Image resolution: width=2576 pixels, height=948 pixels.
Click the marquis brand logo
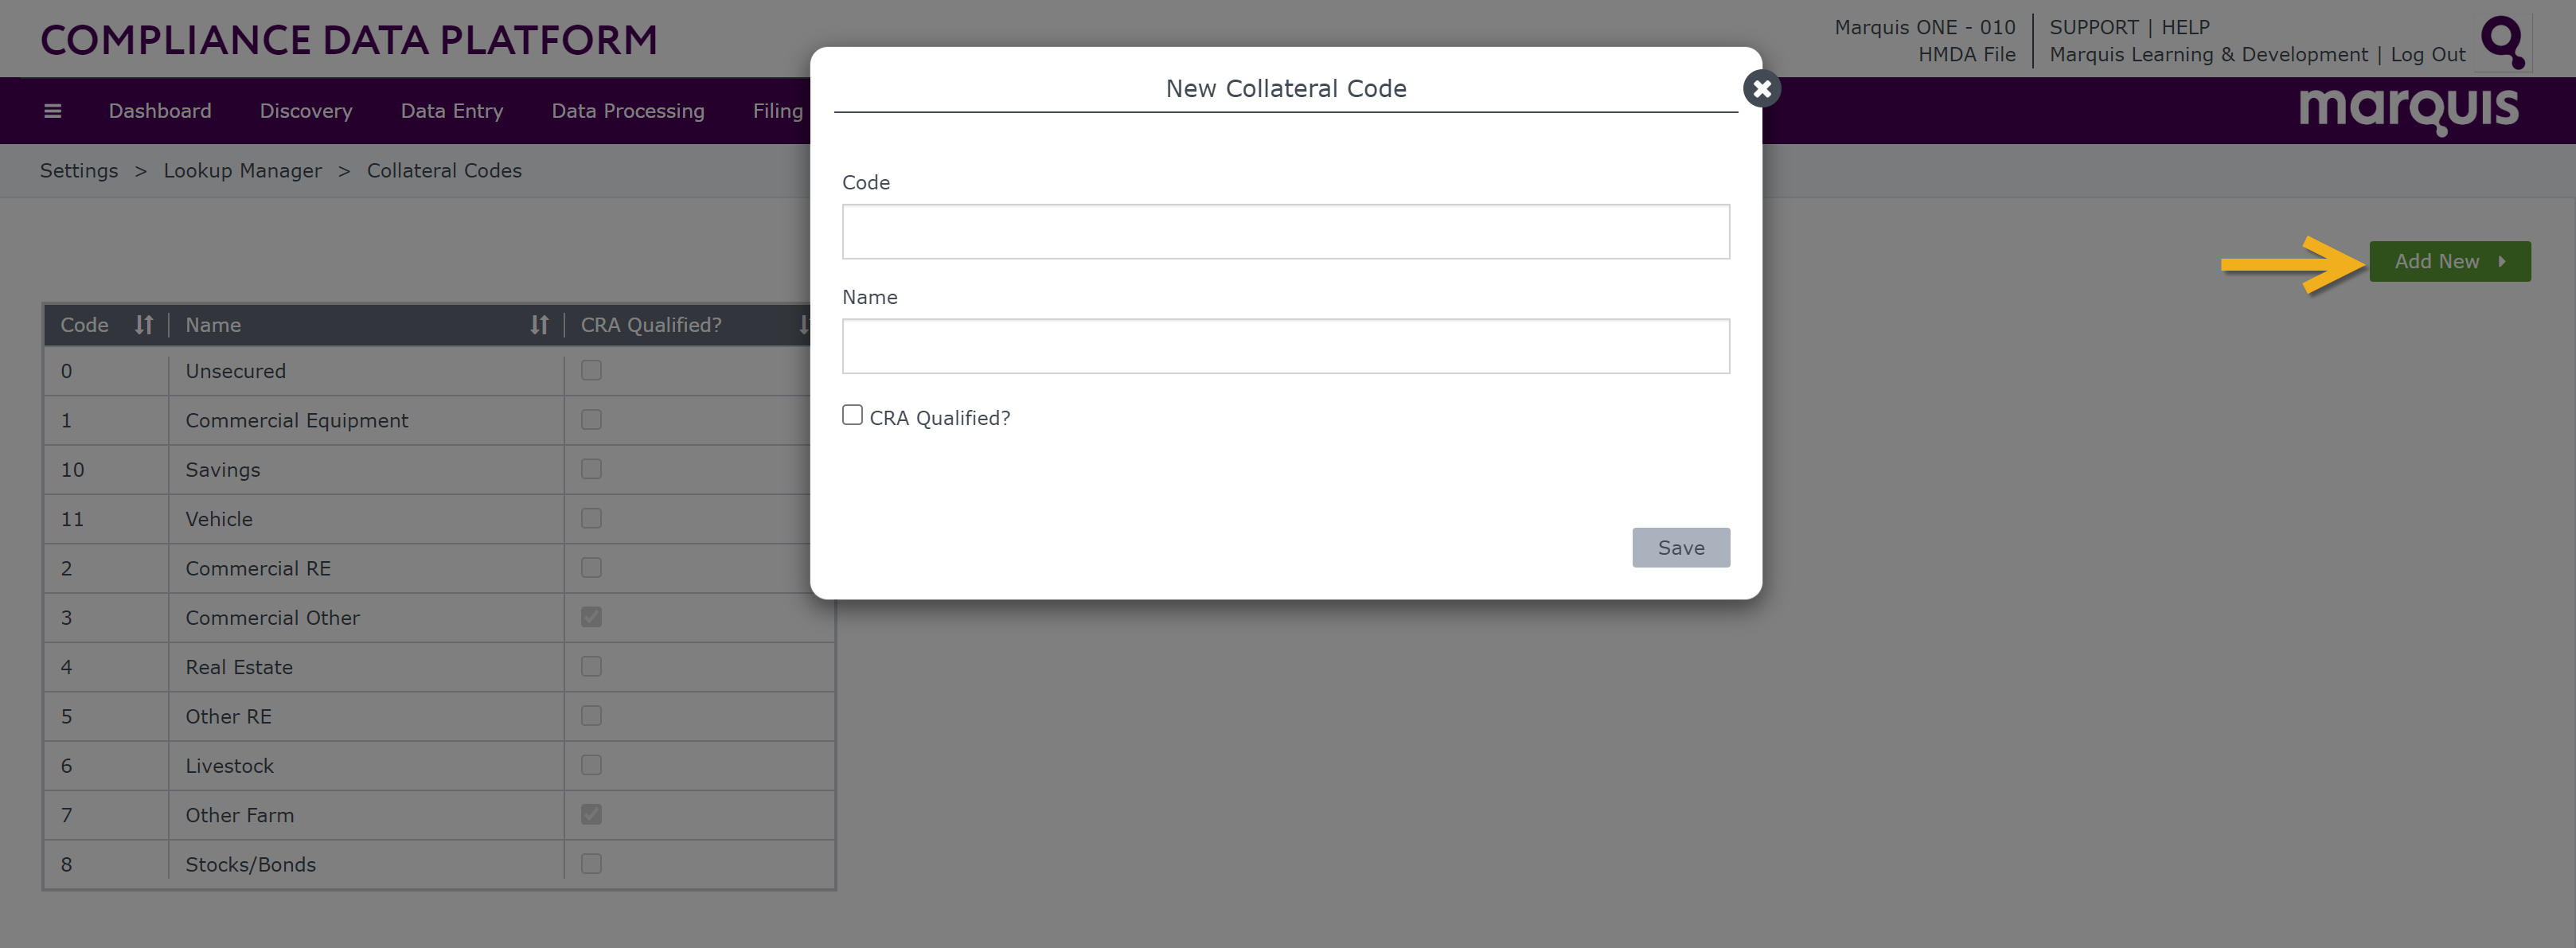coord(2408,110)
